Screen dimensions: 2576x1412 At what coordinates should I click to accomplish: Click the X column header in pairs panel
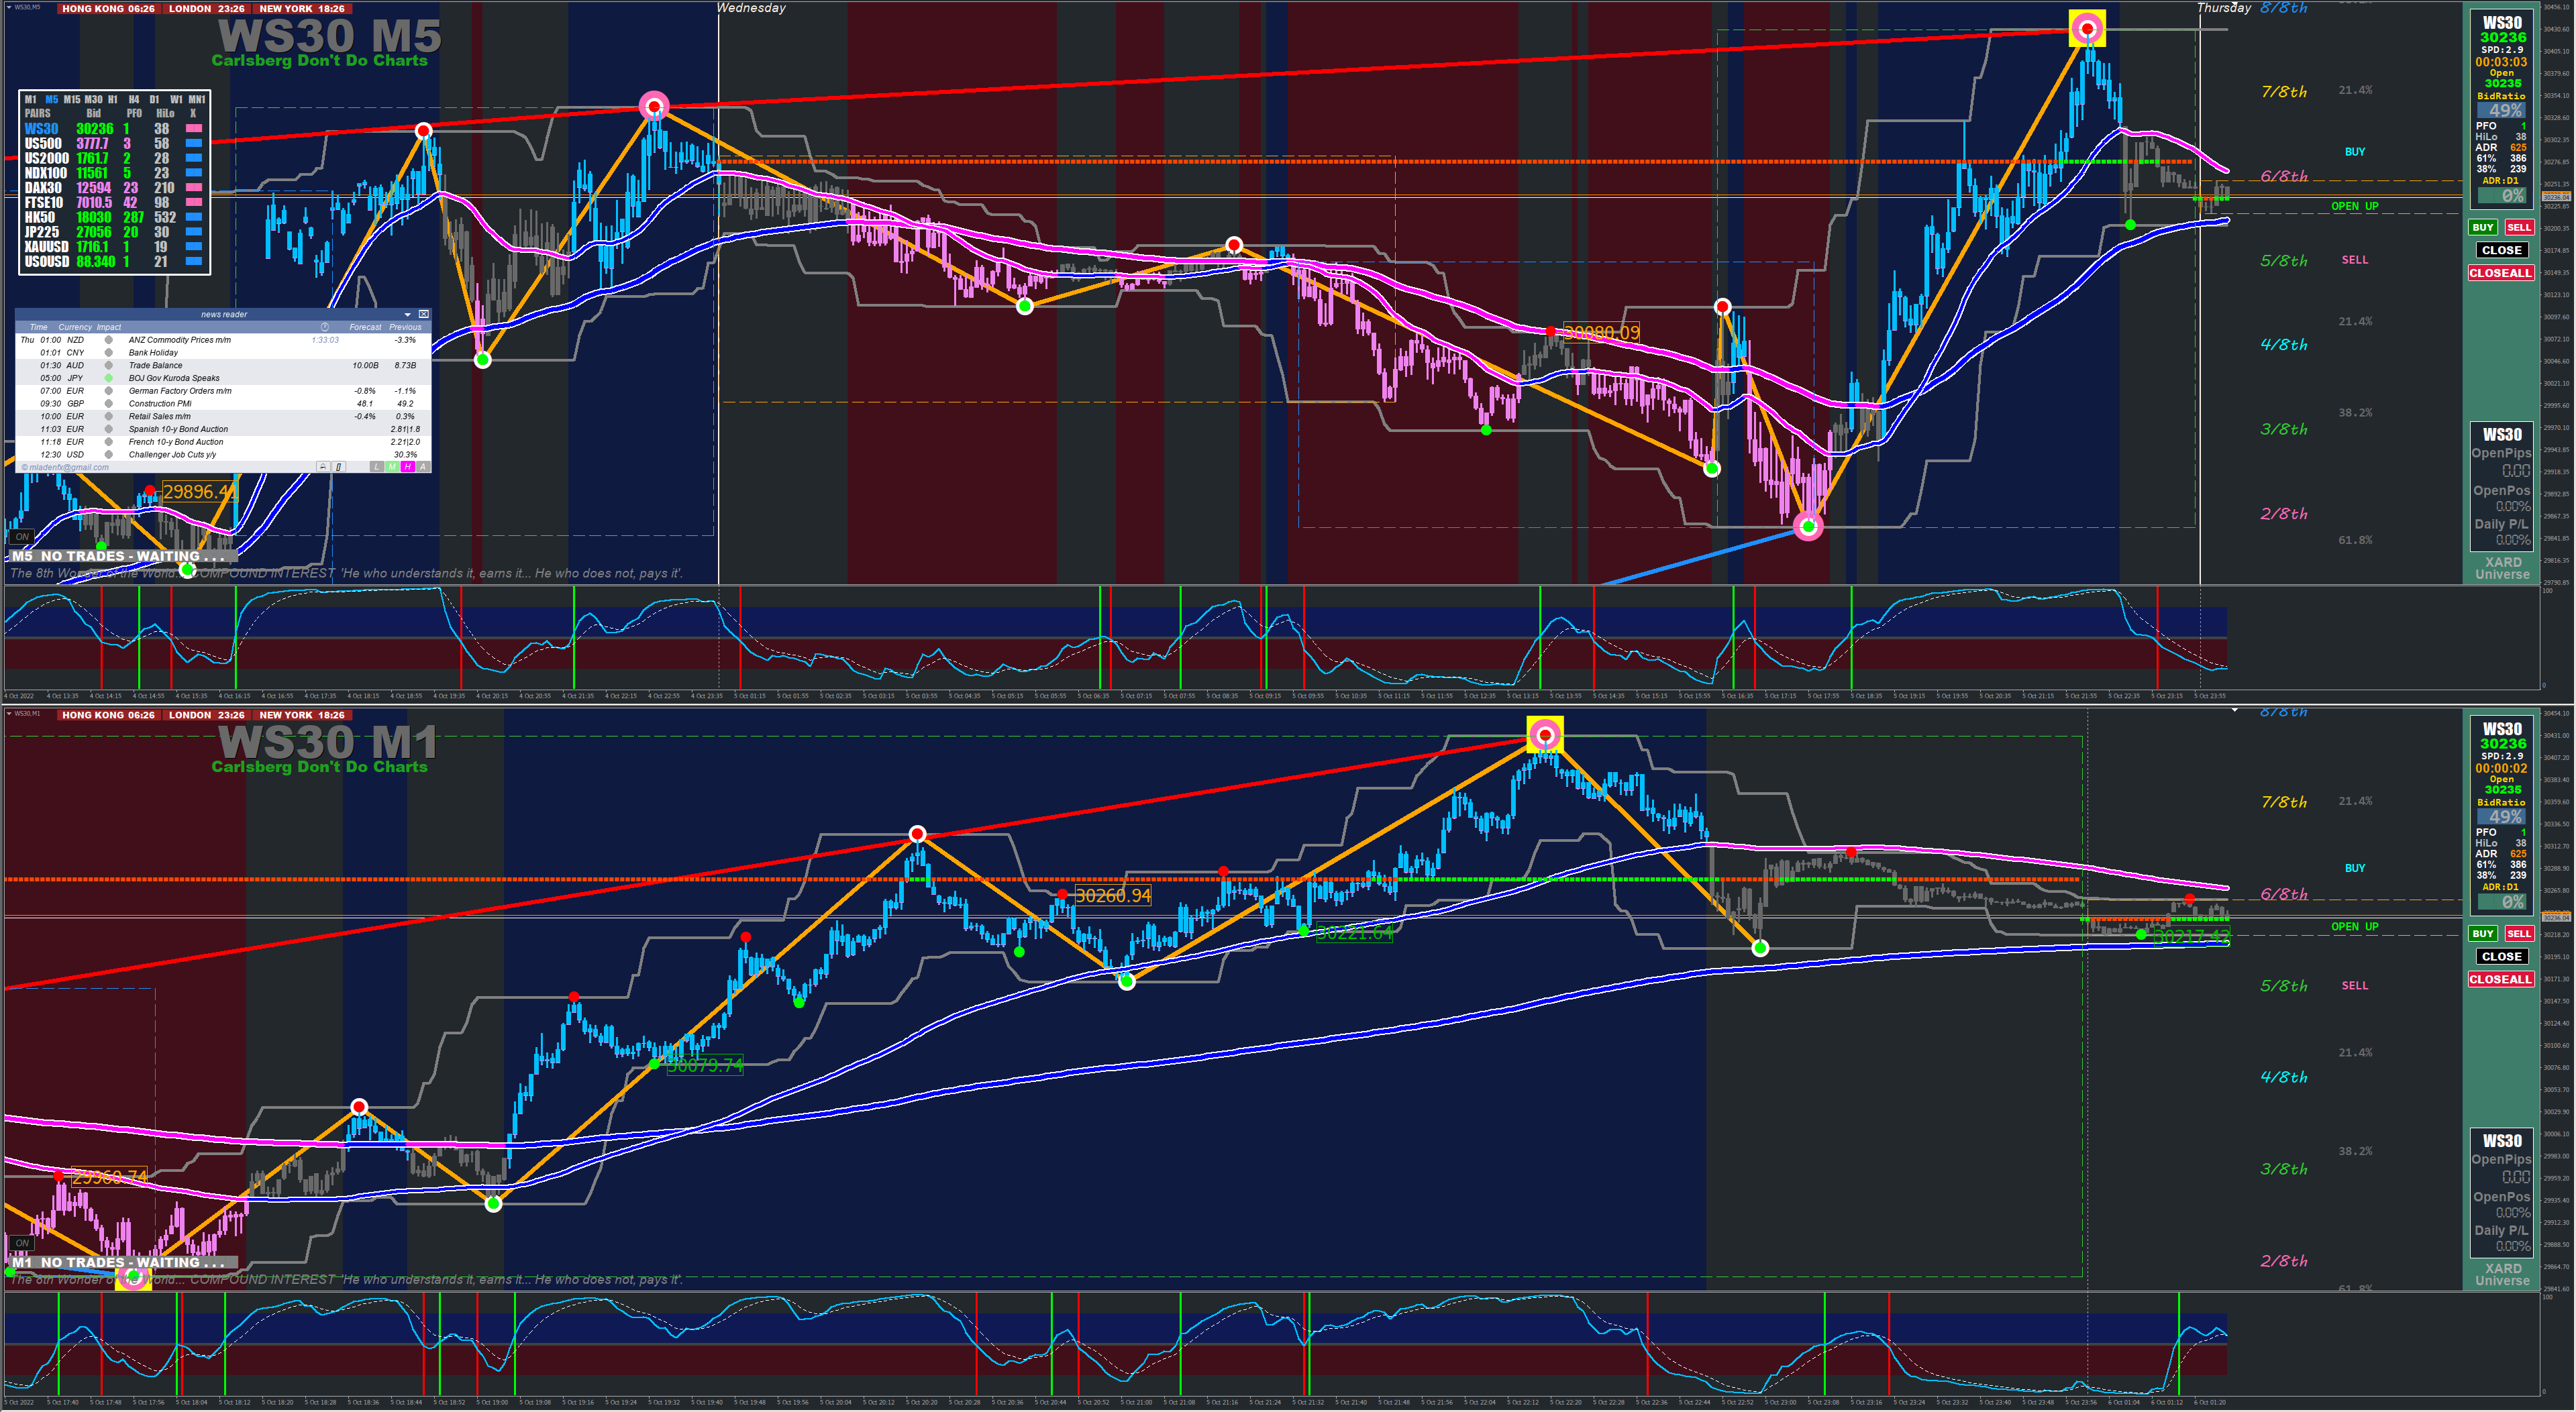194,113
